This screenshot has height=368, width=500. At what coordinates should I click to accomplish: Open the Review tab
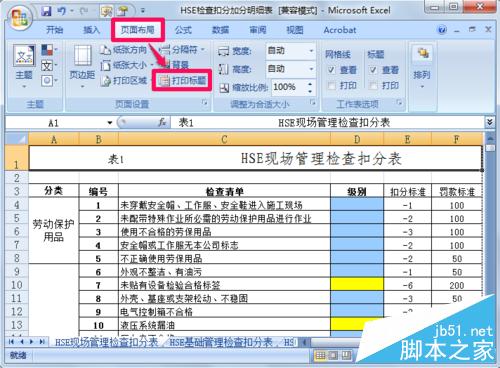tap(258, 30)
